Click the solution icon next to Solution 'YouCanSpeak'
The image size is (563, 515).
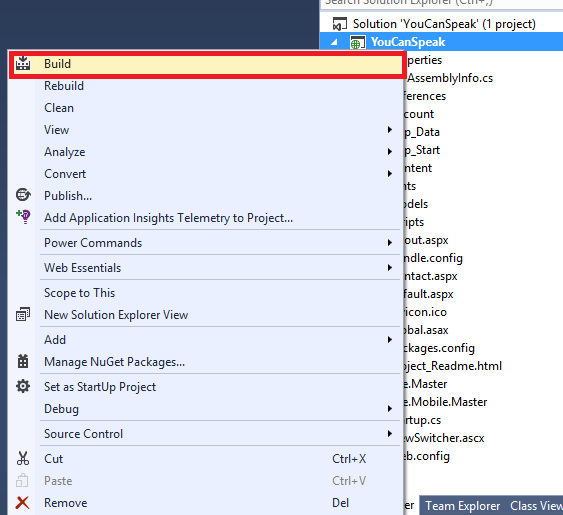(339, 24)
